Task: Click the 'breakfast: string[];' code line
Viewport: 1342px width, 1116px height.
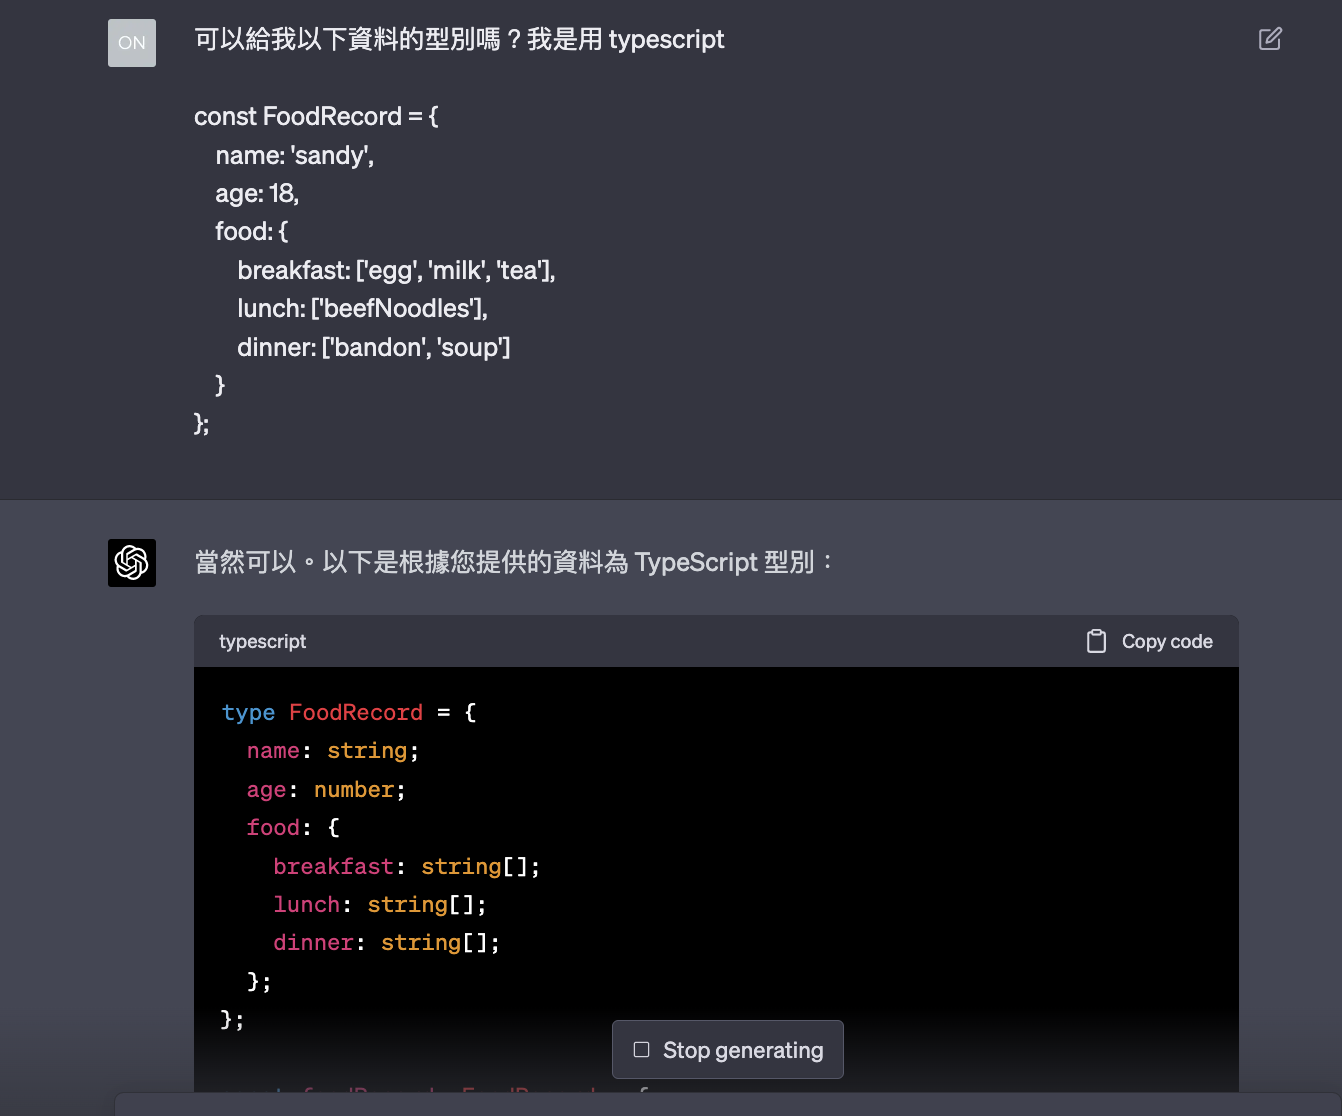Action: click(x=406, y=867)
